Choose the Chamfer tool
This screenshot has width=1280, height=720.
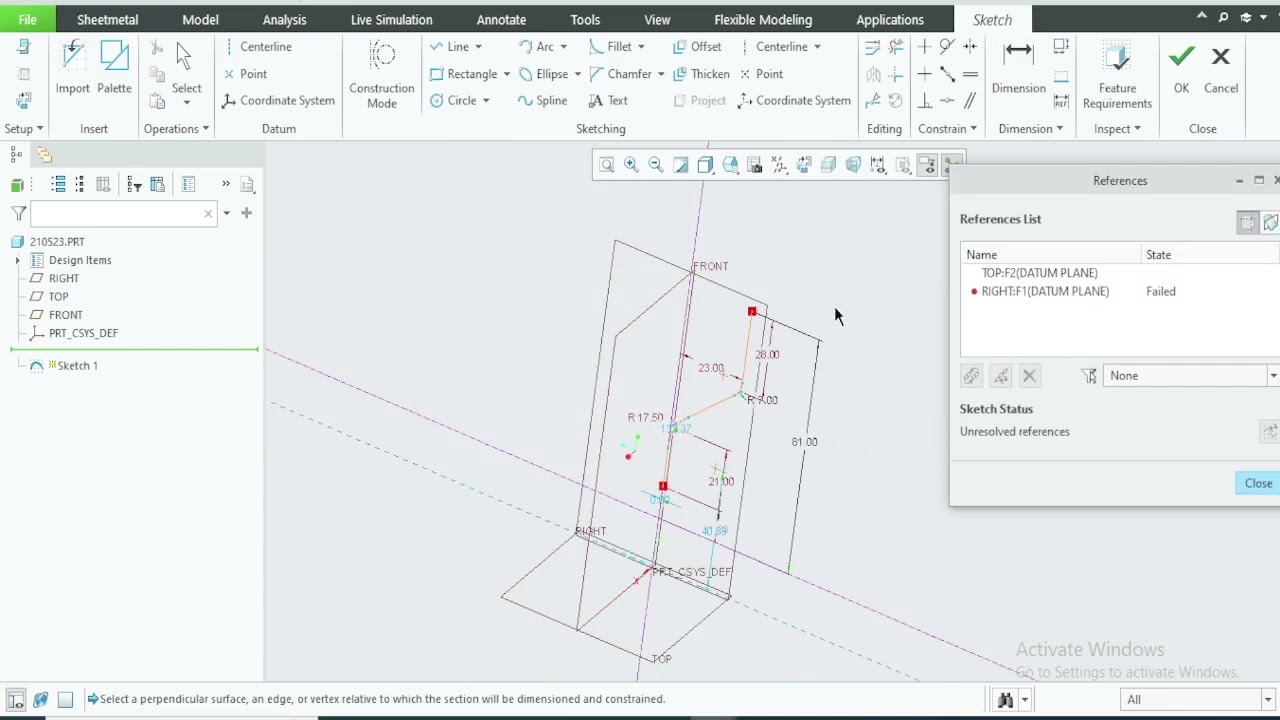tap(621, 74)
